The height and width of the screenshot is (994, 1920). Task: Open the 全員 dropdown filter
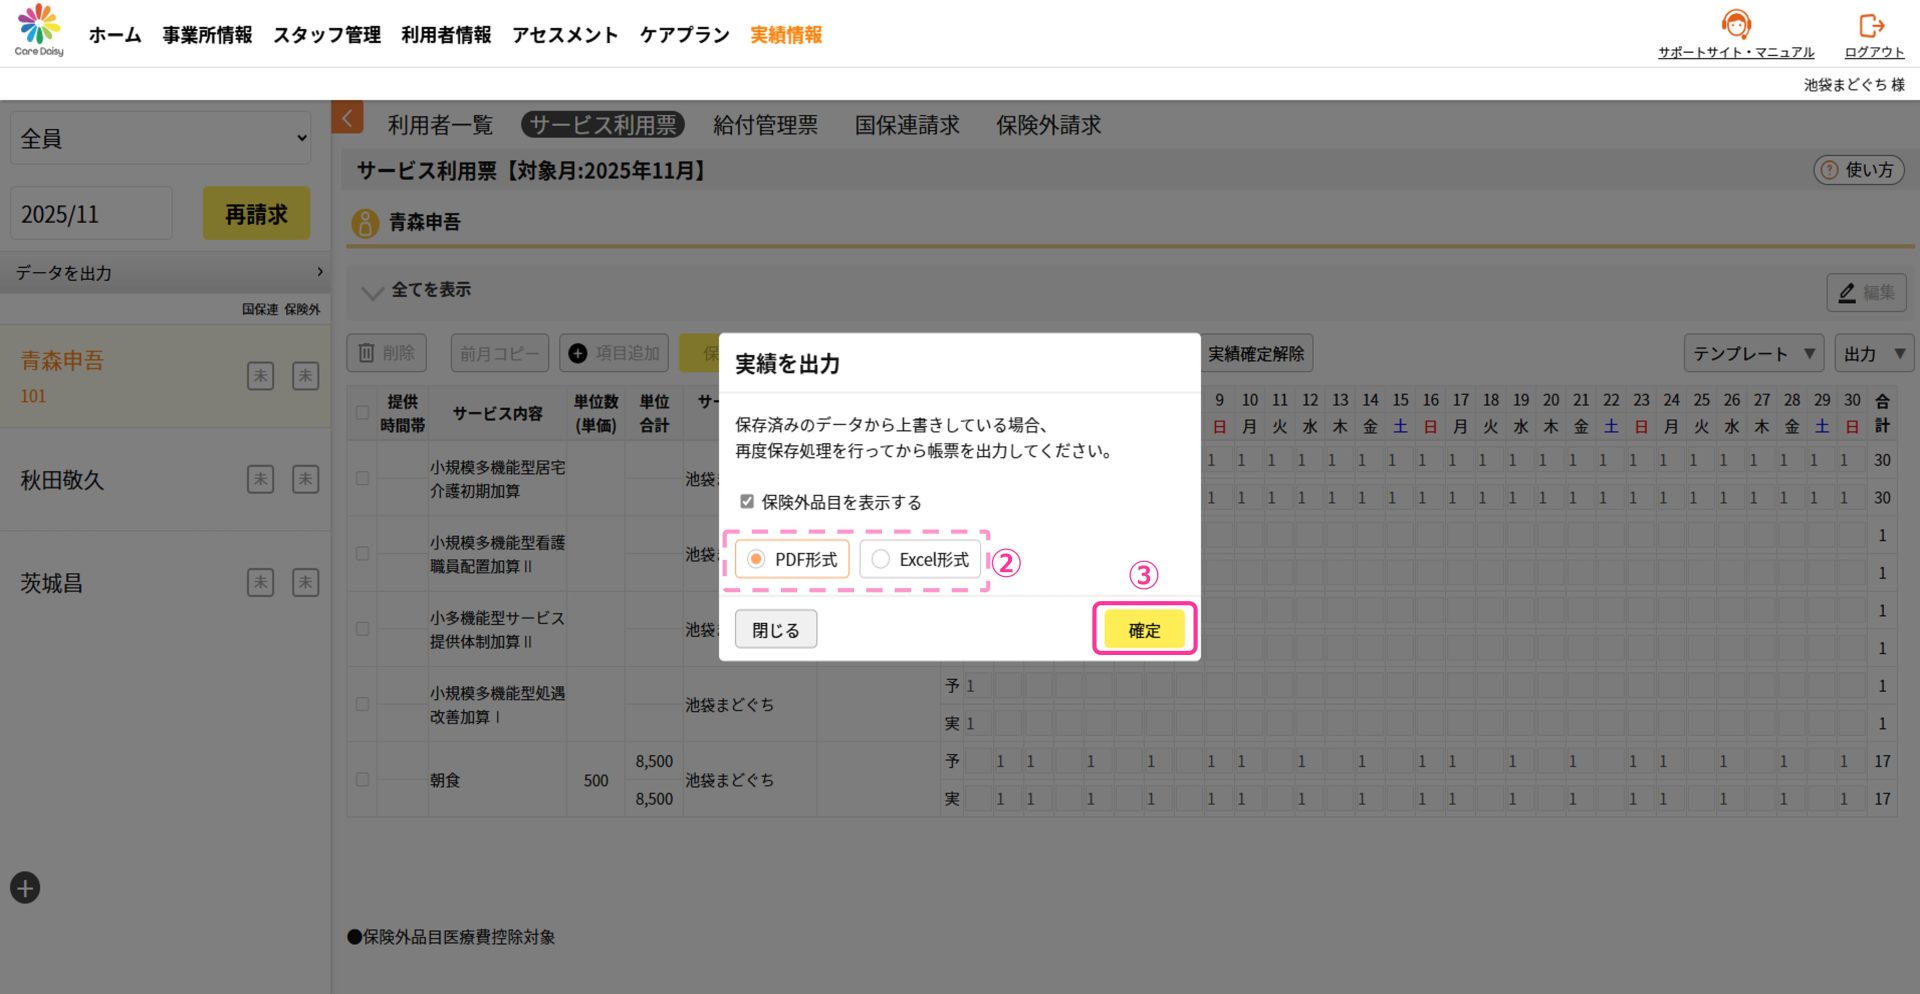(x=161, y=138)
